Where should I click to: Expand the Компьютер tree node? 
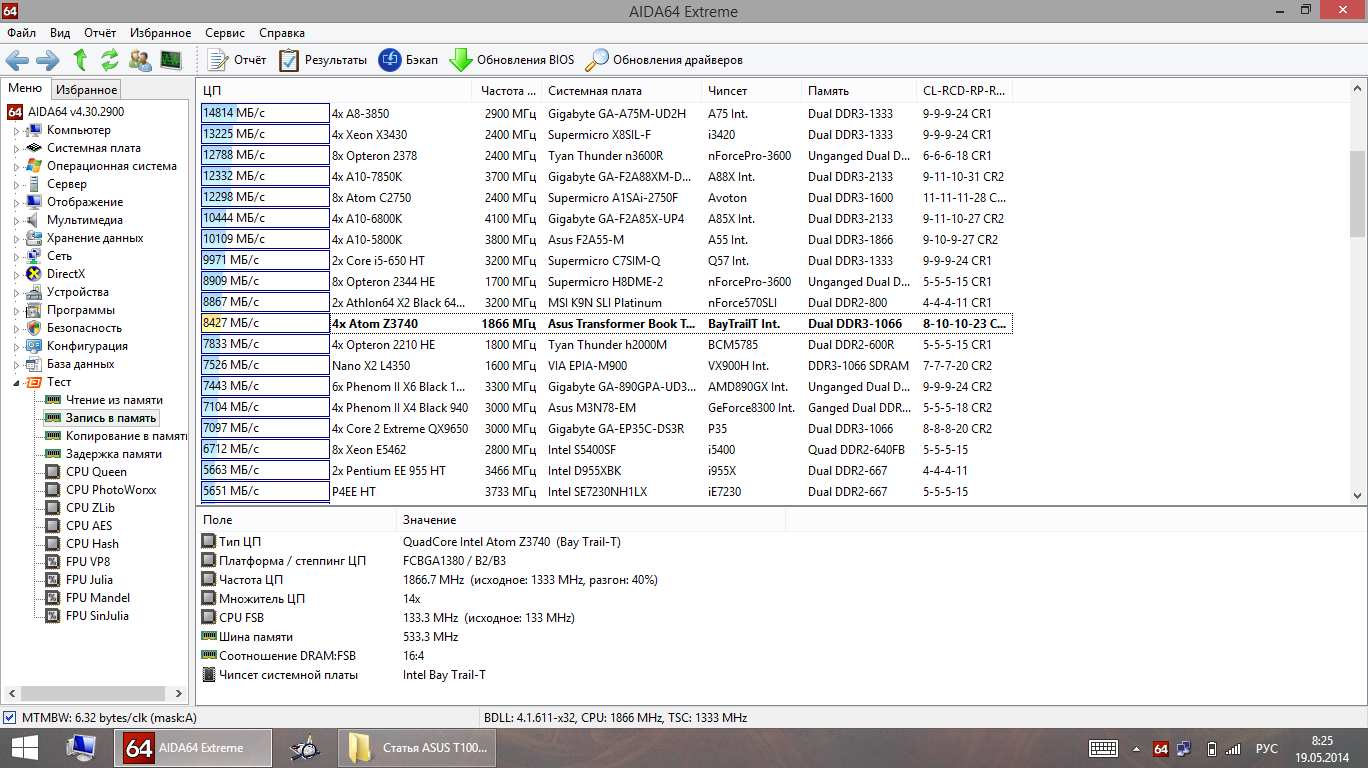(16, 130)
